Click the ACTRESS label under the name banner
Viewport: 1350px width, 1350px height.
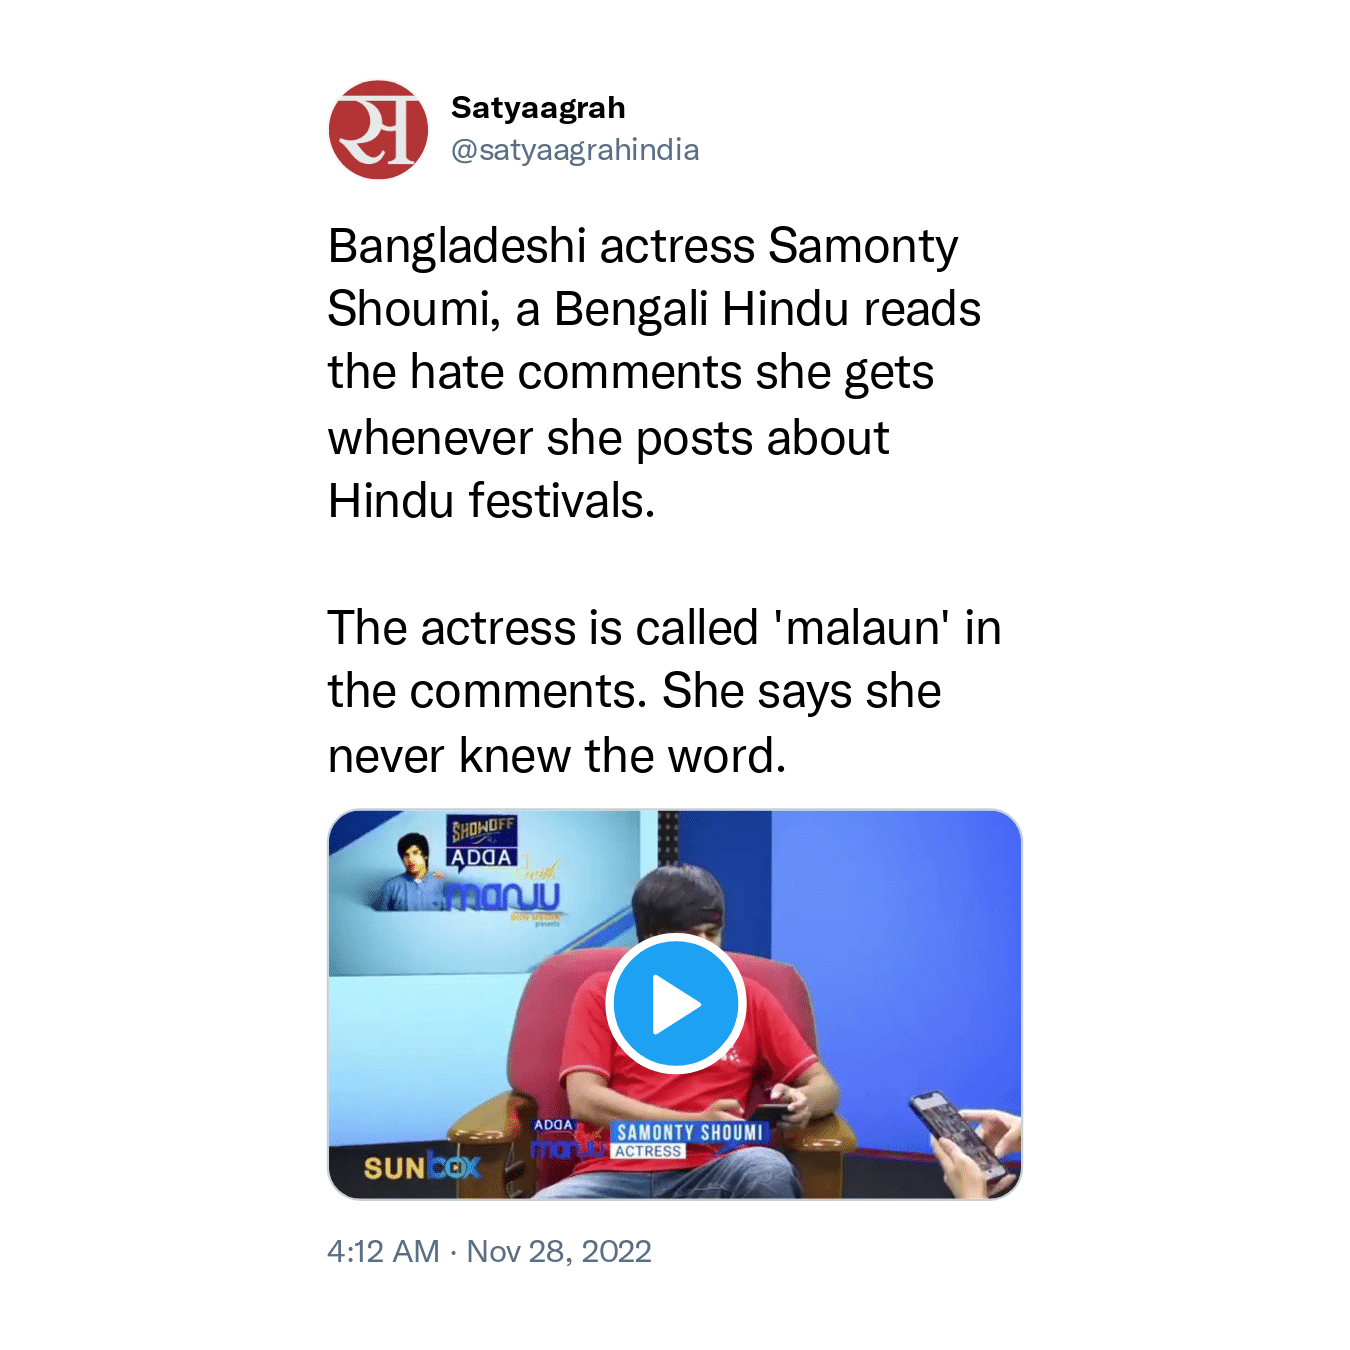[648, 1151]
